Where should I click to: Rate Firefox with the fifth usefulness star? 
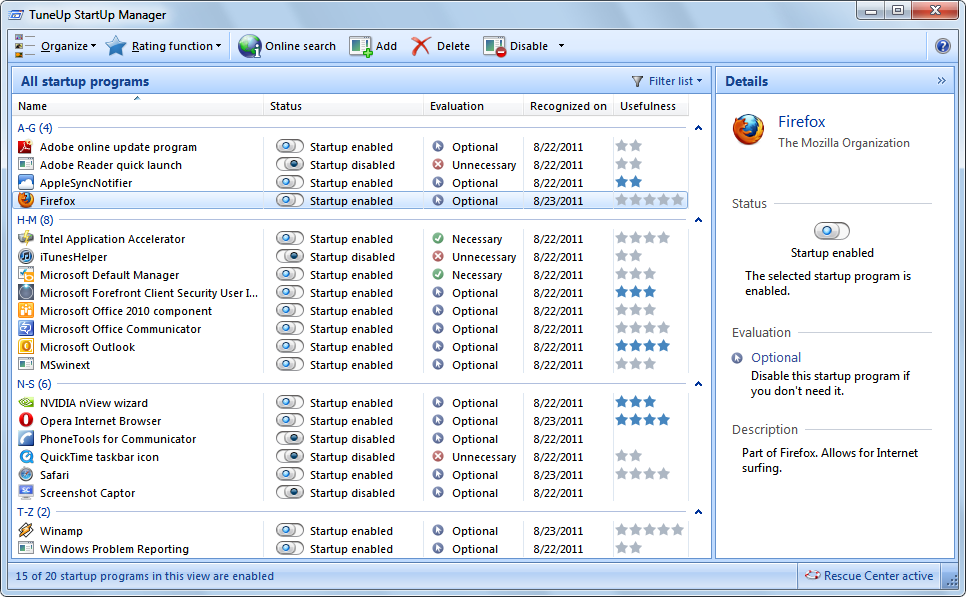tap(677, 200)
